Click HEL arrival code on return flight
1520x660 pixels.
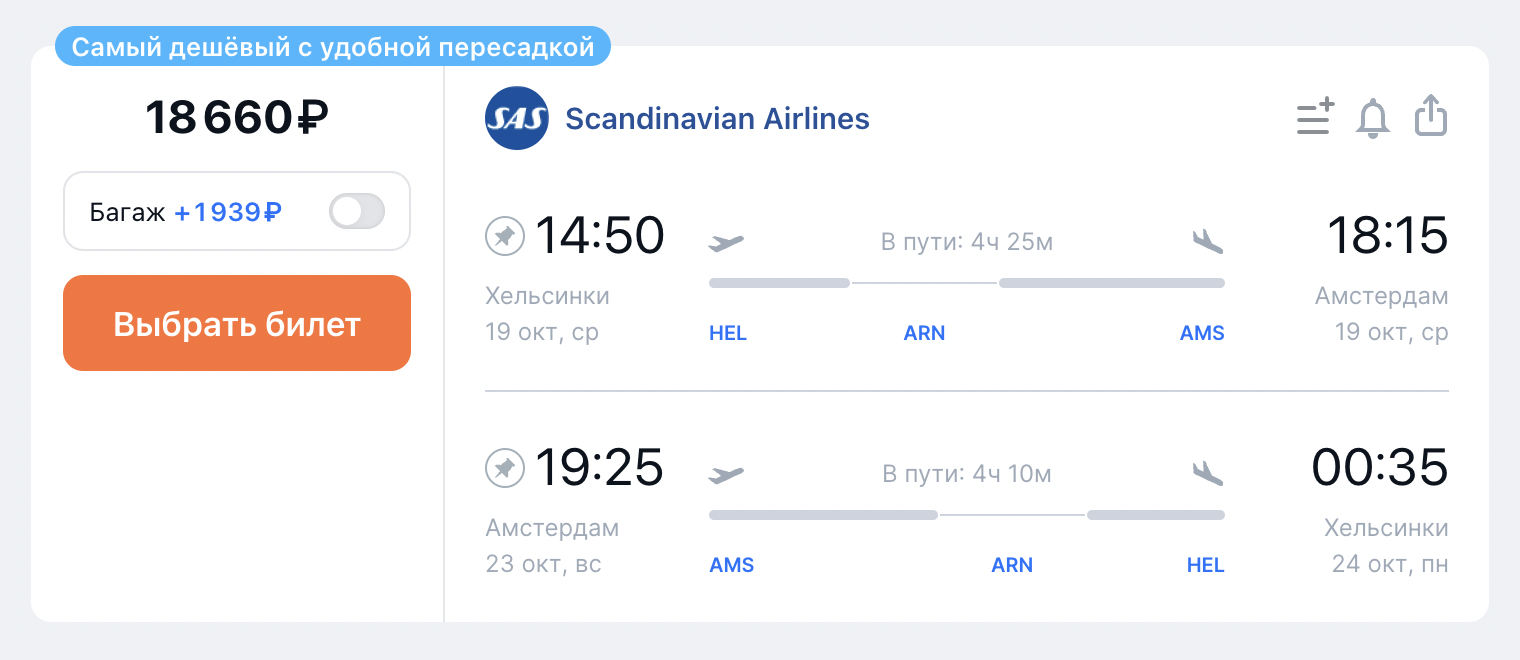pyautogui.click(x=1205, y=565)
